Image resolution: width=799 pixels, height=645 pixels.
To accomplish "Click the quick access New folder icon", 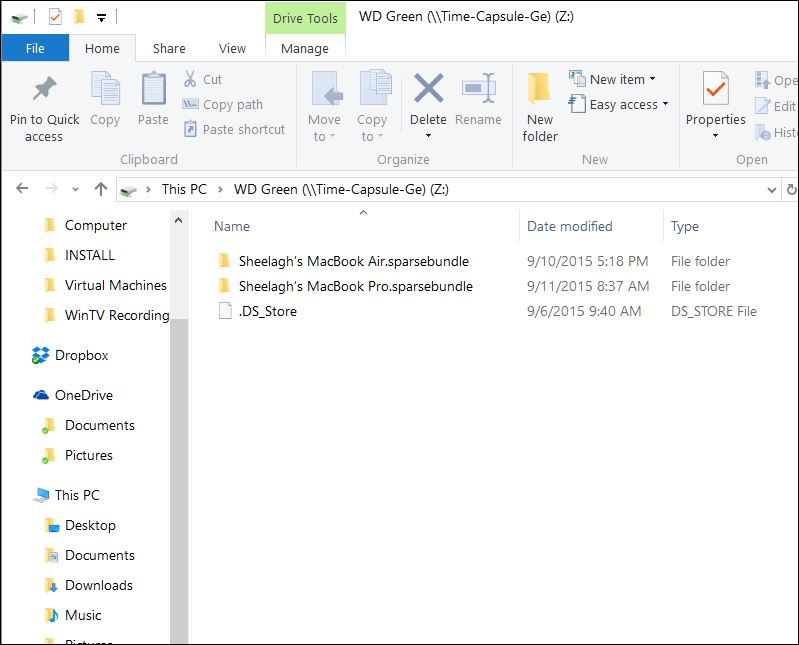I will (x=79, y=17).
